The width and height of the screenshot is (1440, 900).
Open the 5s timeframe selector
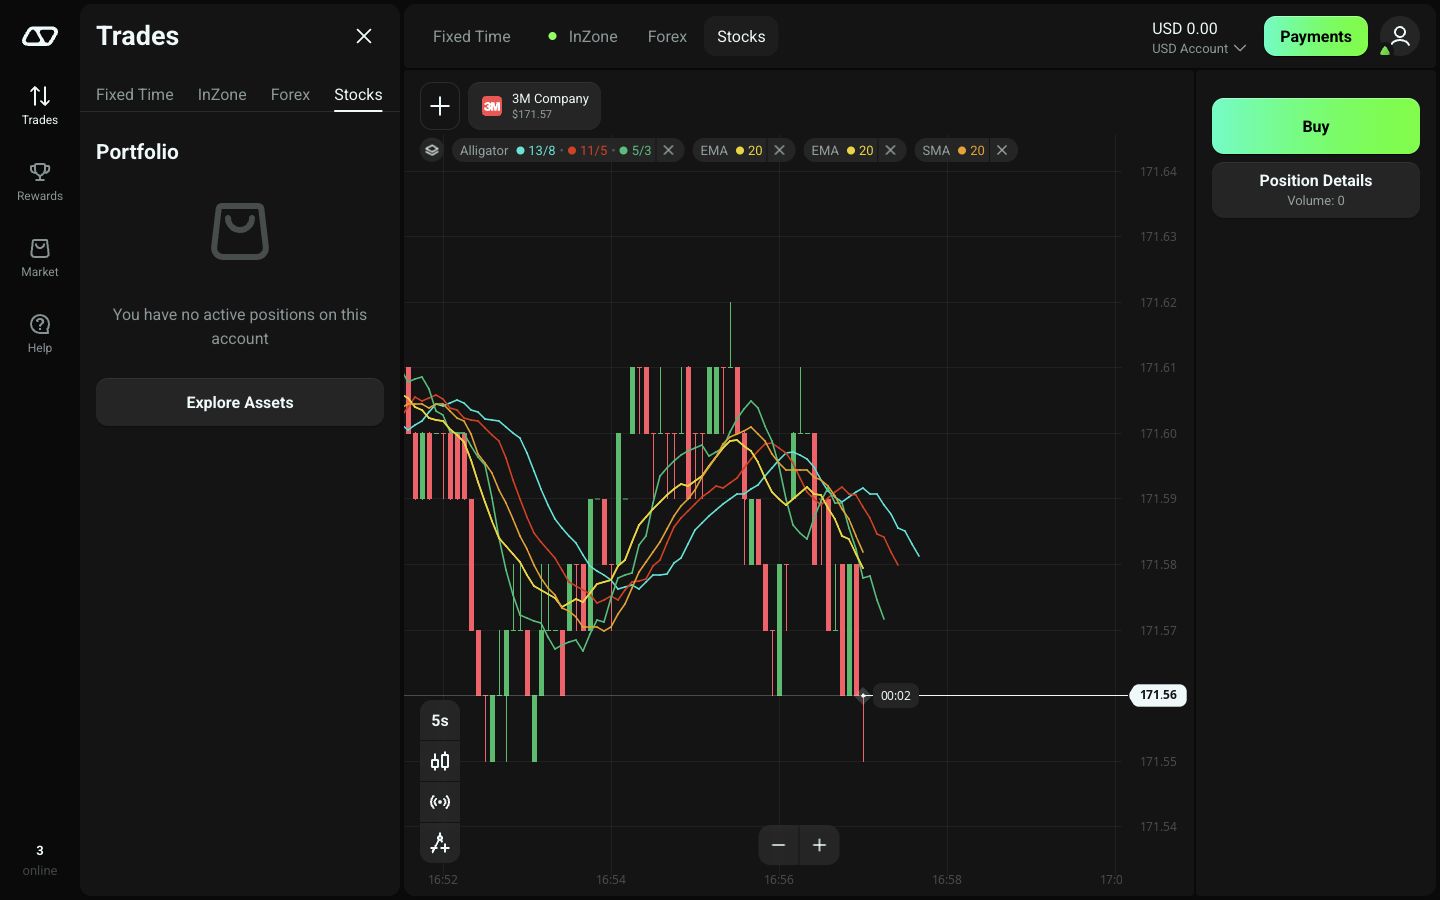tap(440, 720)
